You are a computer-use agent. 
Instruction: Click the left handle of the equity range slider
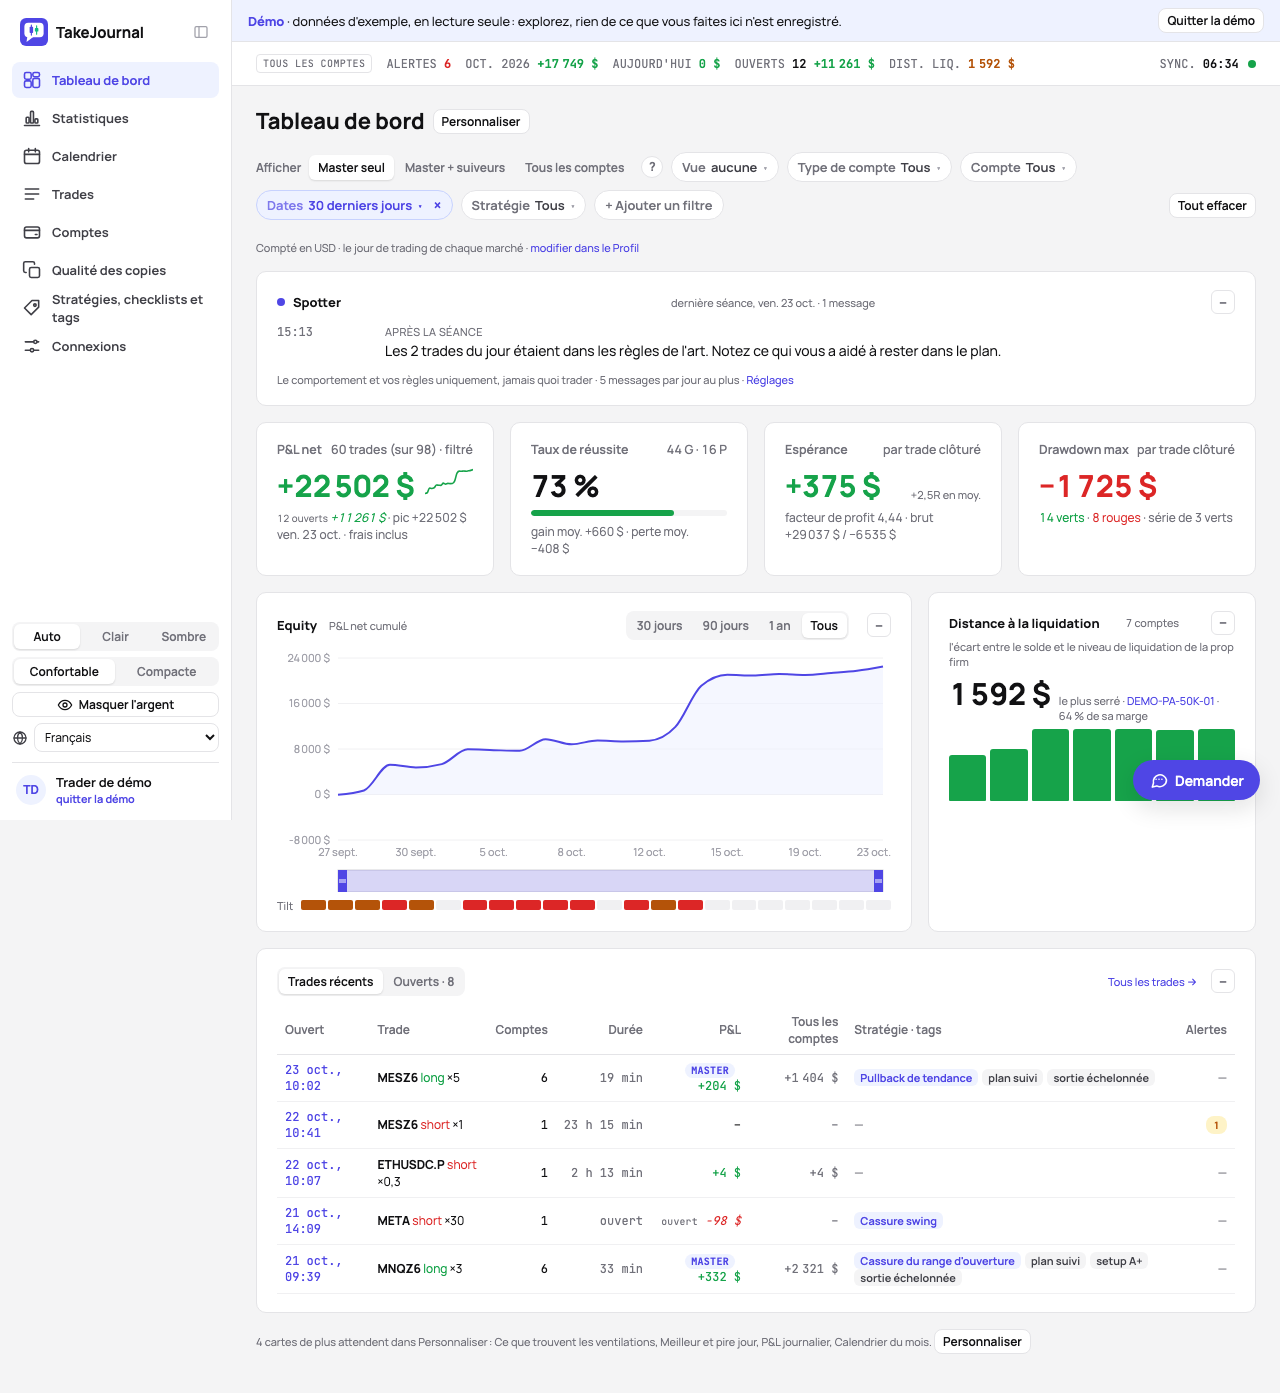tap(342, 880)
